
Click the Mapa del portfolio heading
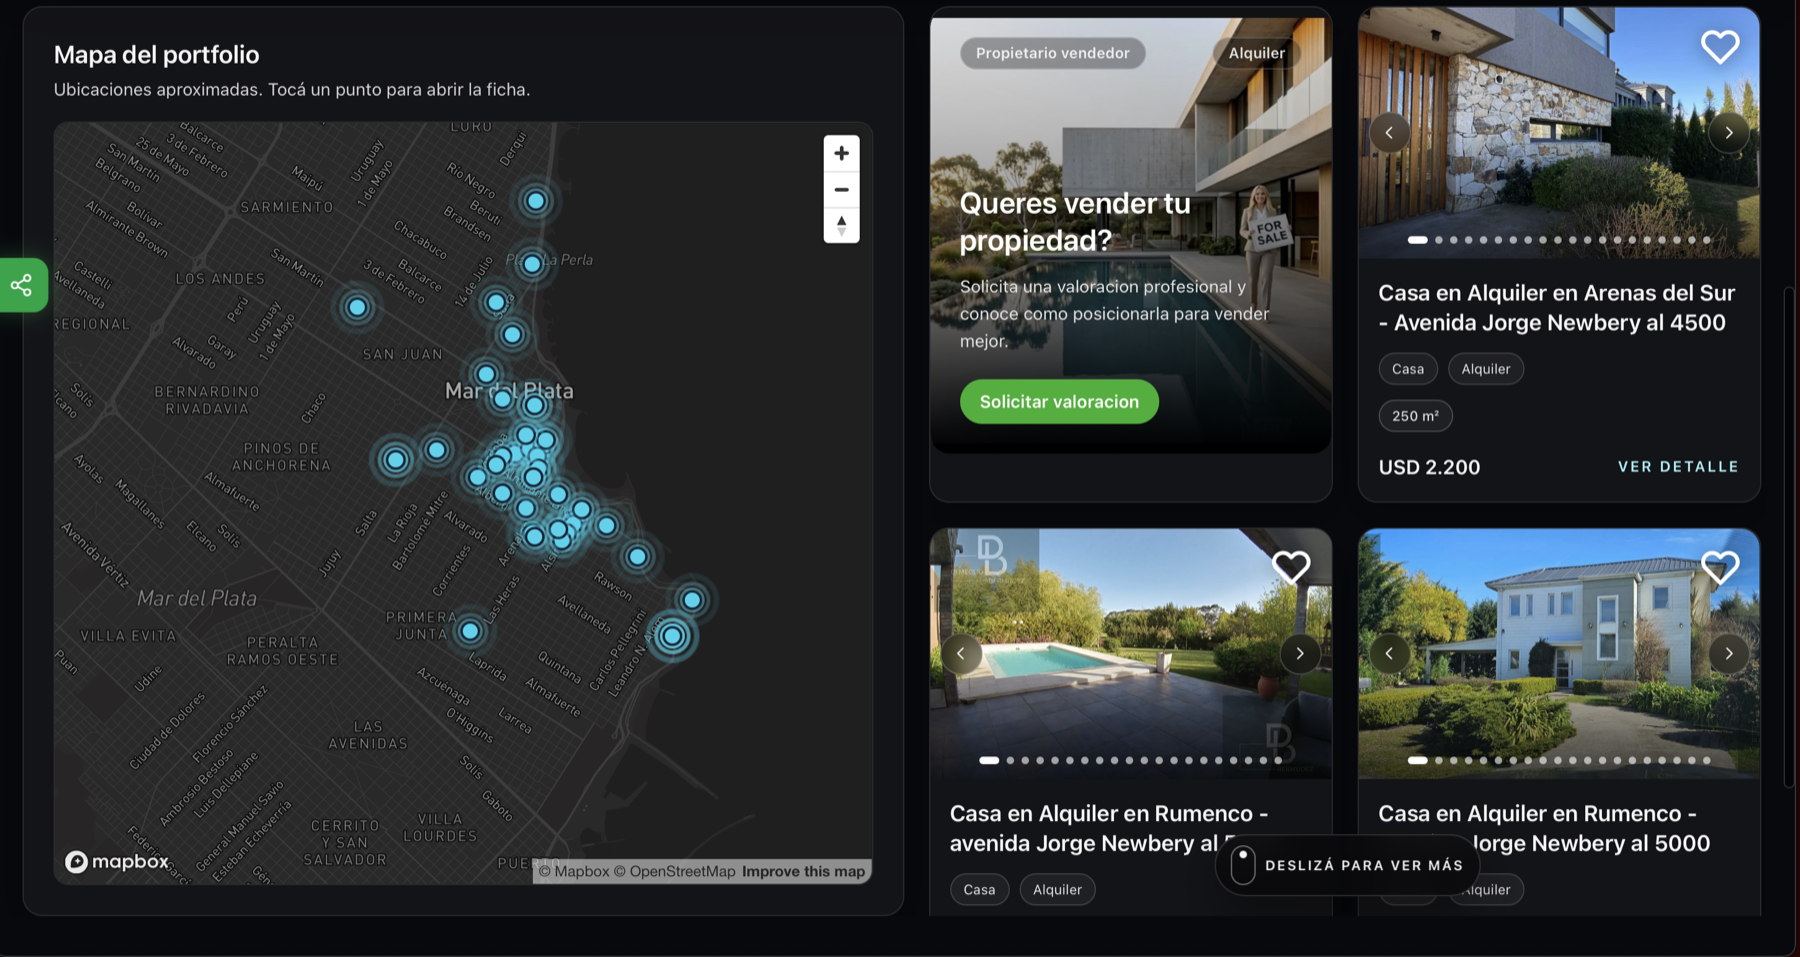coord(156,55)
